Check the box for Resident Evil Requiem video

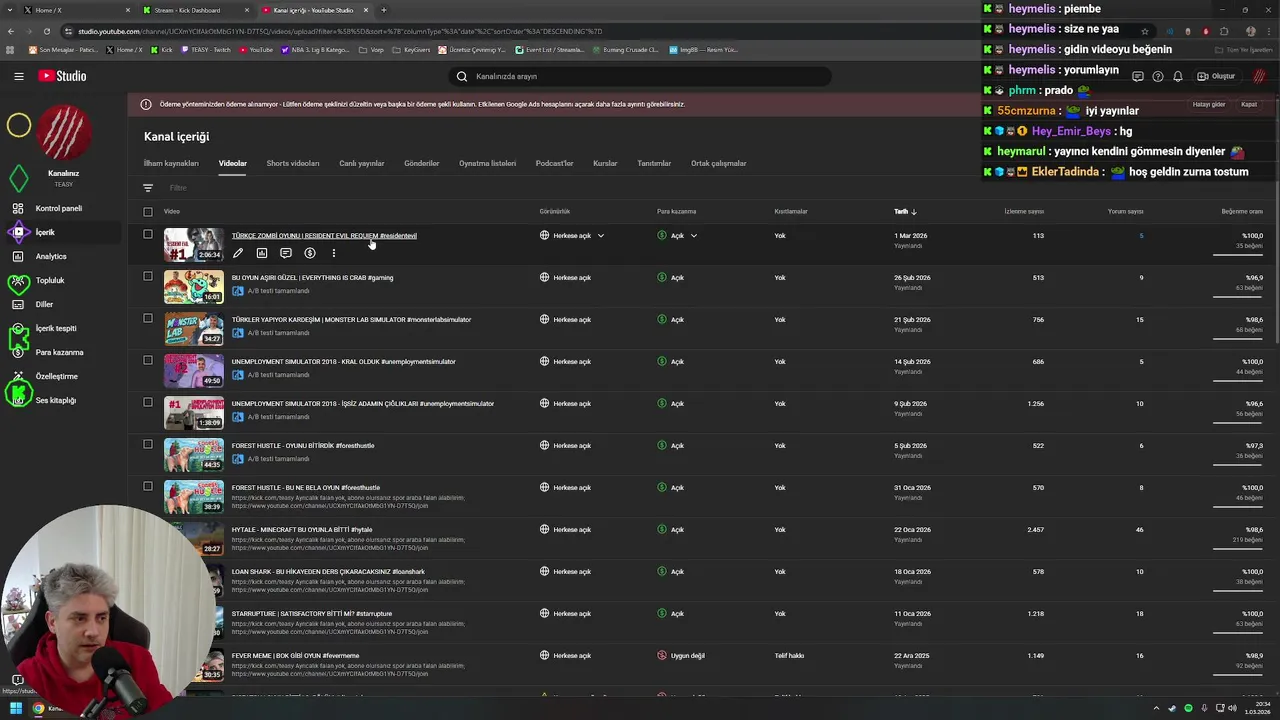coord(148,235)
